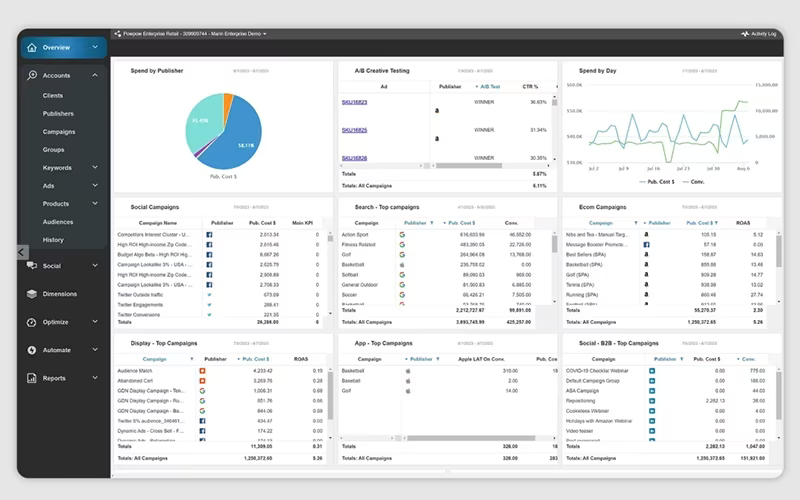The image size is (800, 500).
Task: Select the Repositioning campaign row
Action: [x=669, y=401]
